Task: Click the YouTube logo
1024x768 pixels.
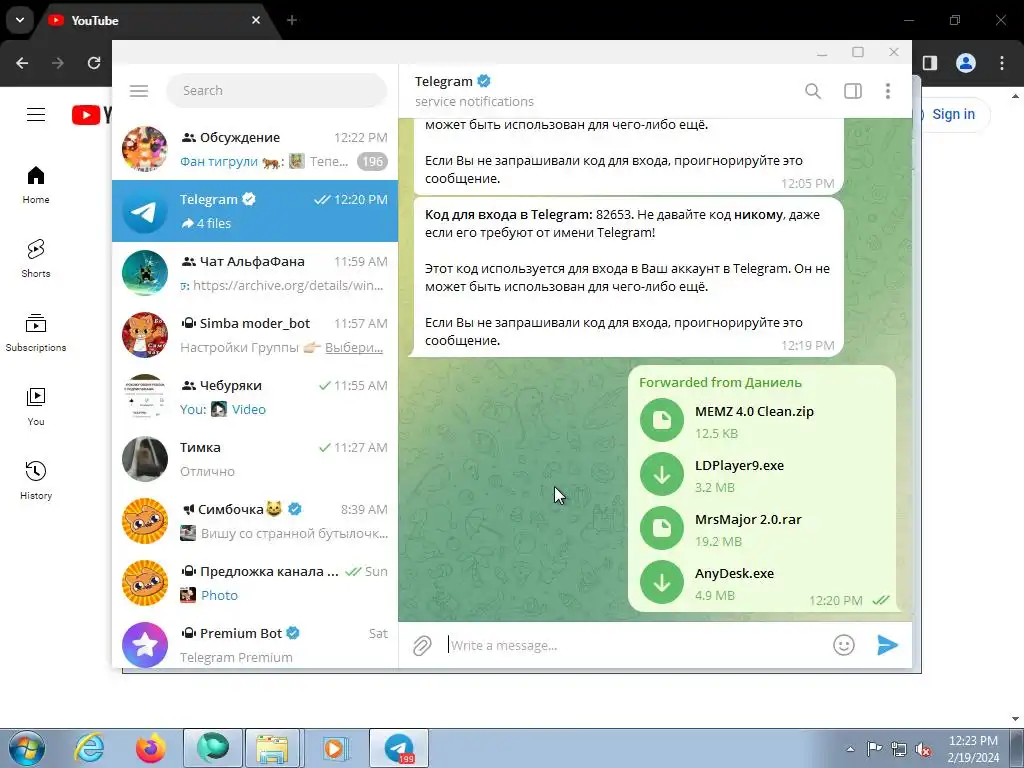Action: click(x=91, y=115)
